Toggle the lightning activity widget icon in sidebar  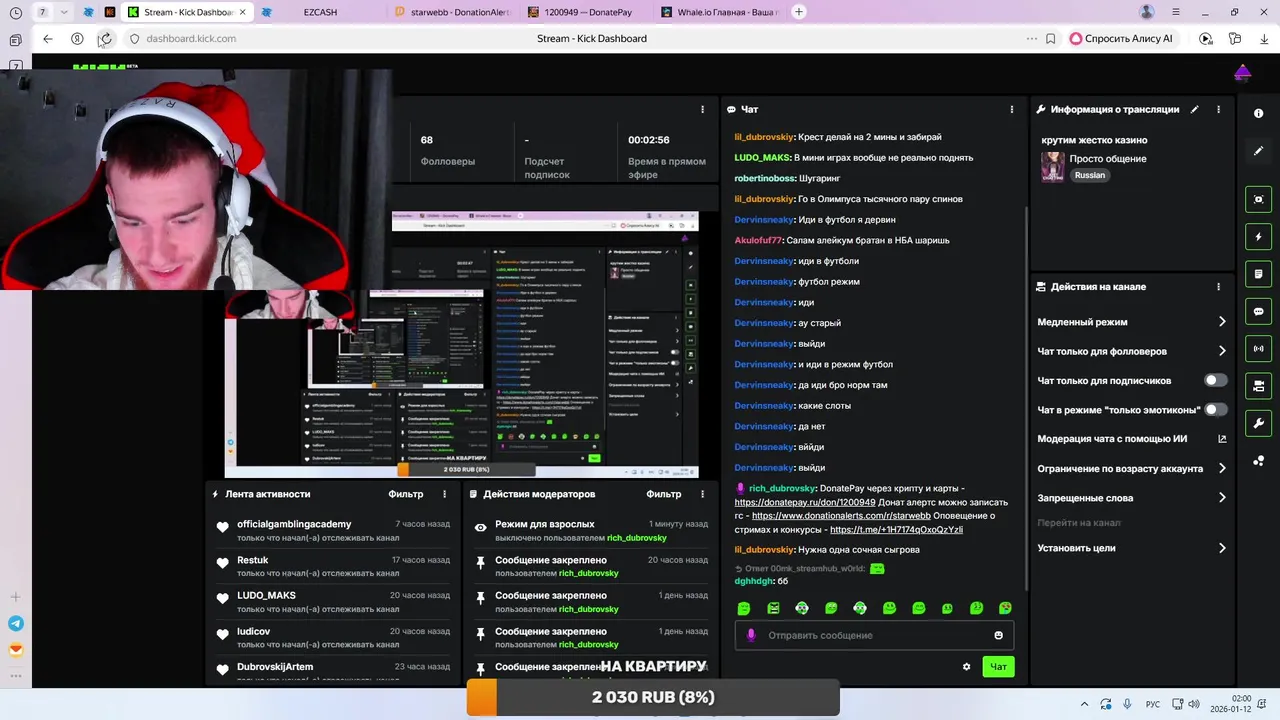click(1258, 237)
